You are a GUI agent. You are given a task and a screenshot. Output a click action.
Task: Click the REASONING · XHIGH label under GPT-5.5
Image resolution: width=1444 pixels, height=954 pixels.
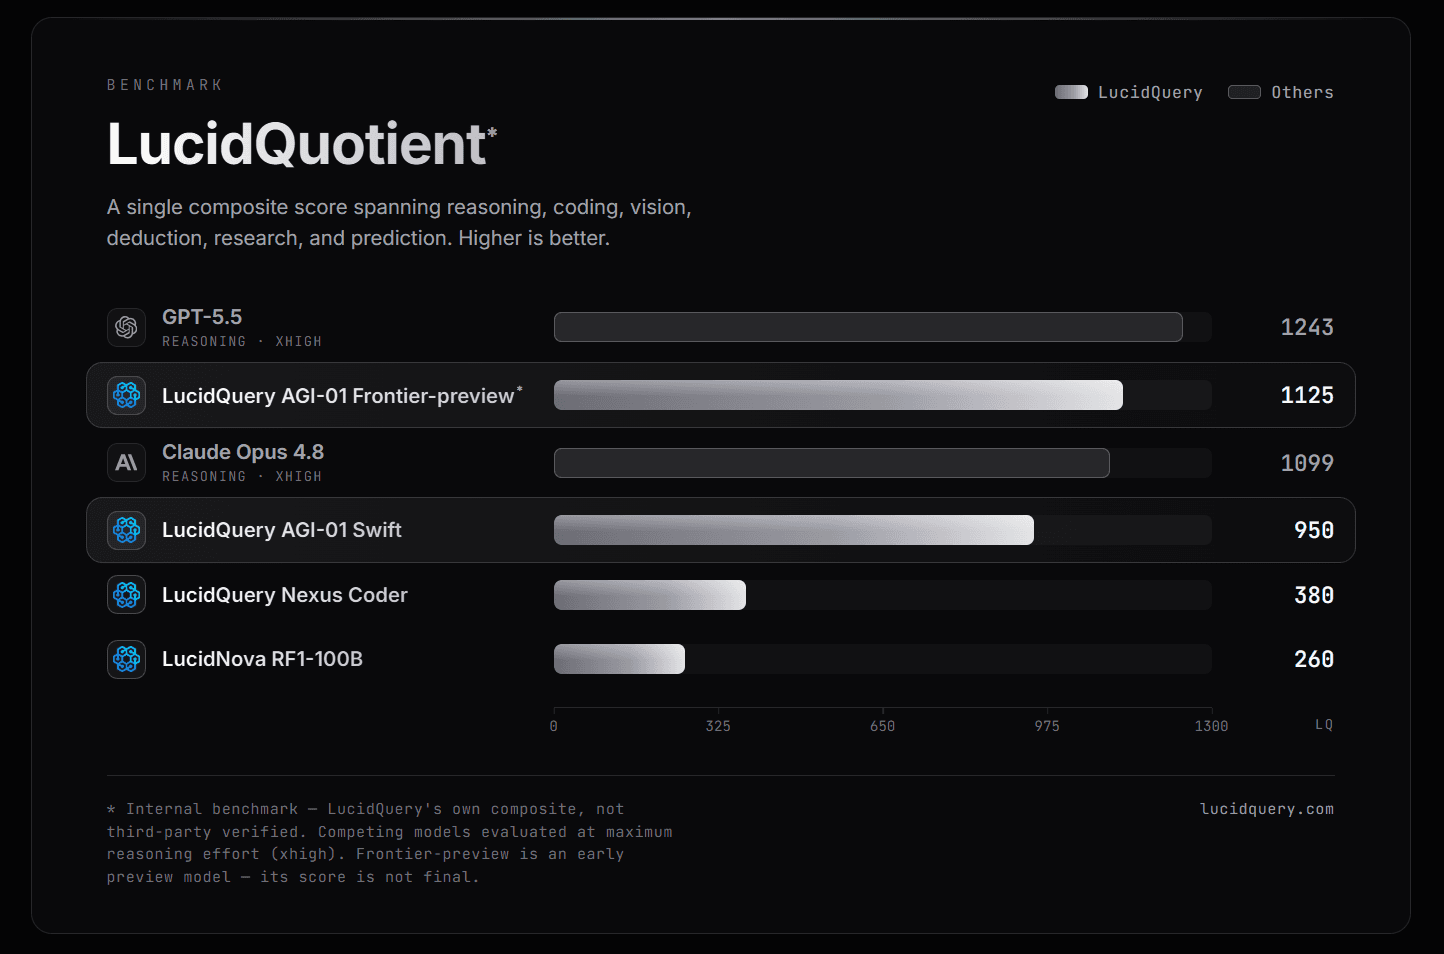242,342
